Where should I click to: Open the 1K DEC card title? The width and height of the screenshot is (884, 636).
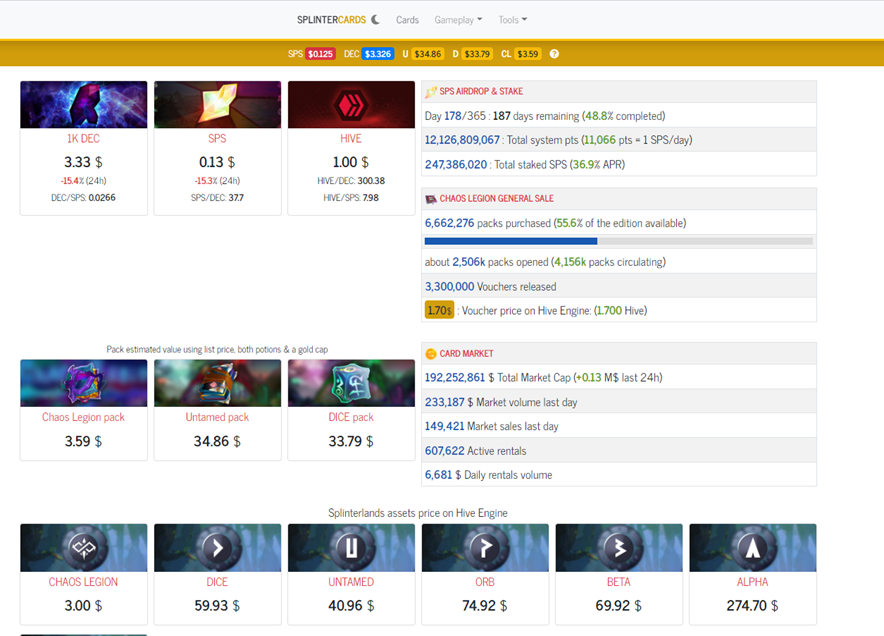(x=83, y=139)
